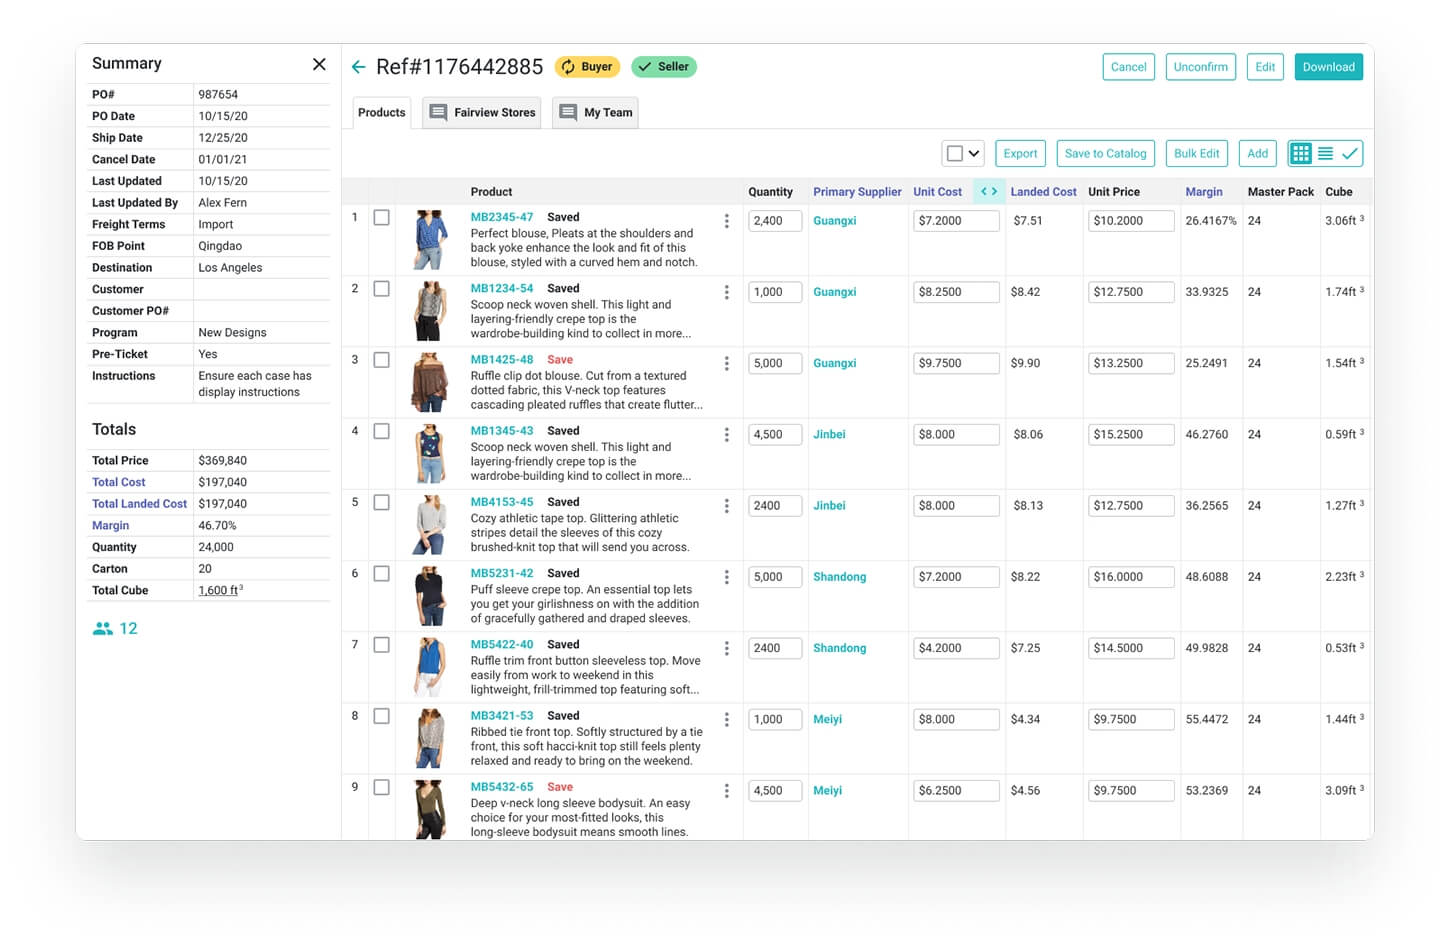Check the checkbox for row 3

381,360
